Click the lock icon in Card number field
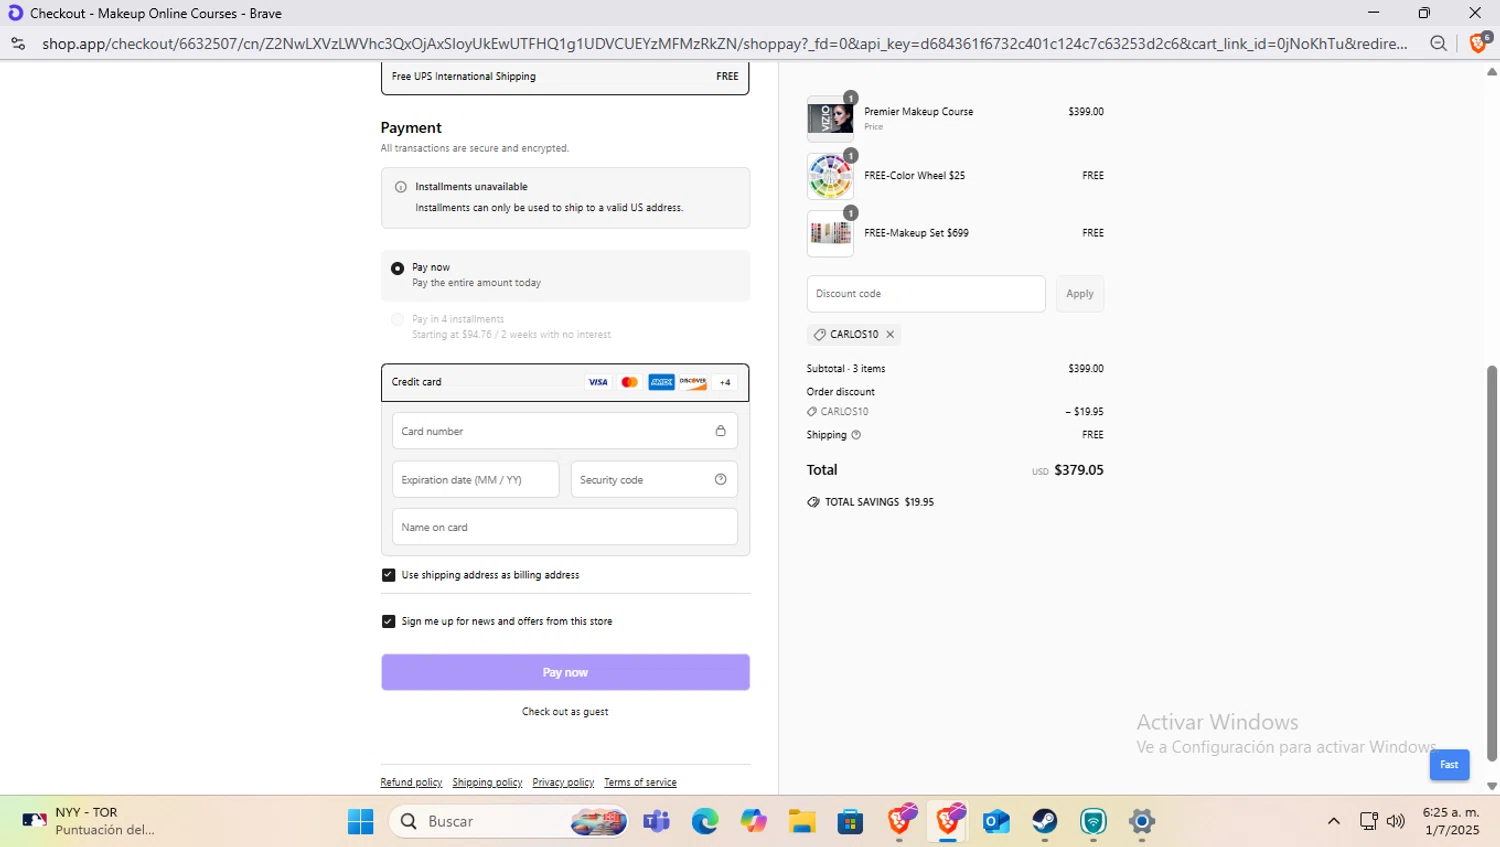Viewport: 1500px width, 847px height. [720, 431]
